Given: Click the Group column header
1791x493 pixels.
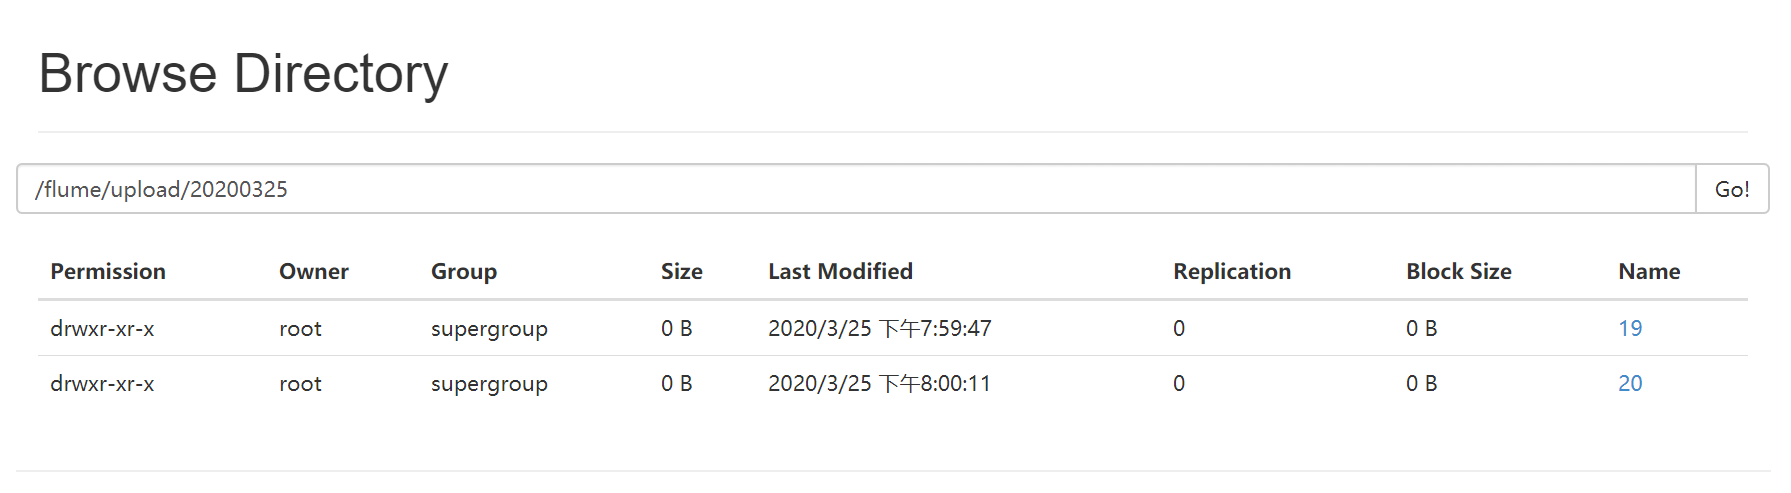Looking at the screenshot, I should (464, 271).
